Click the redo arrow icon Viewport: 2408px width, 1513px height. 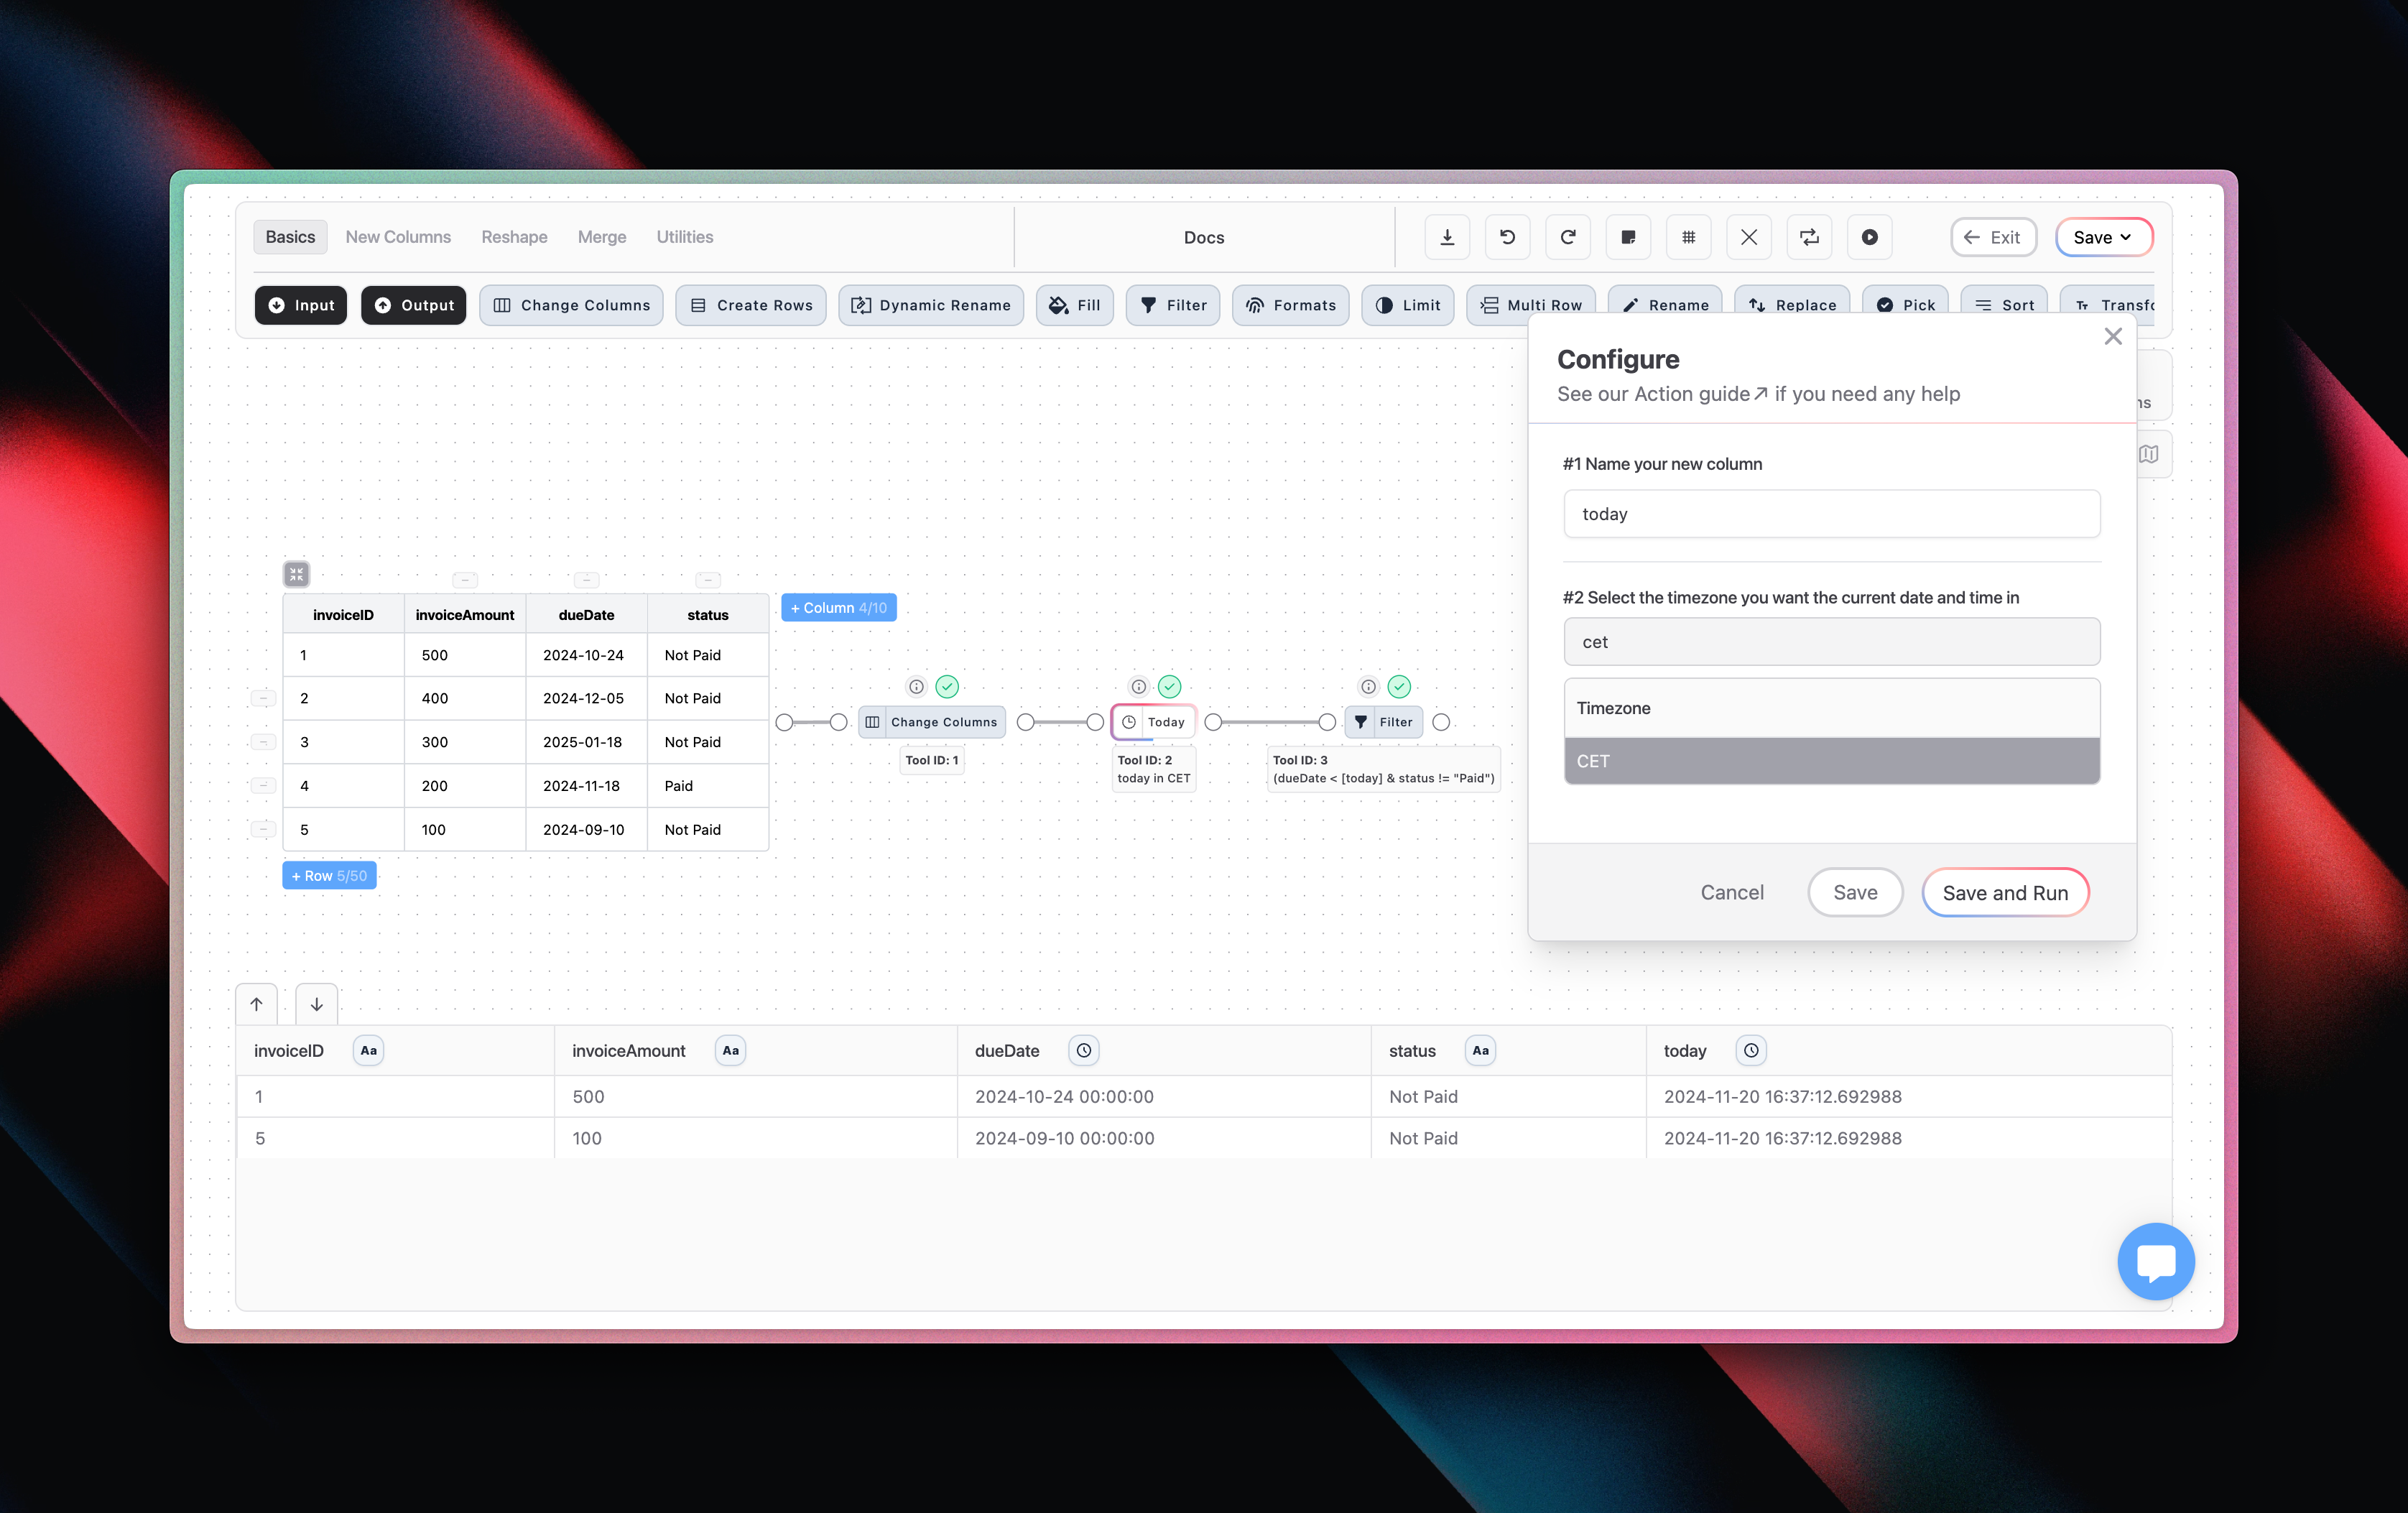[1567, 237]
